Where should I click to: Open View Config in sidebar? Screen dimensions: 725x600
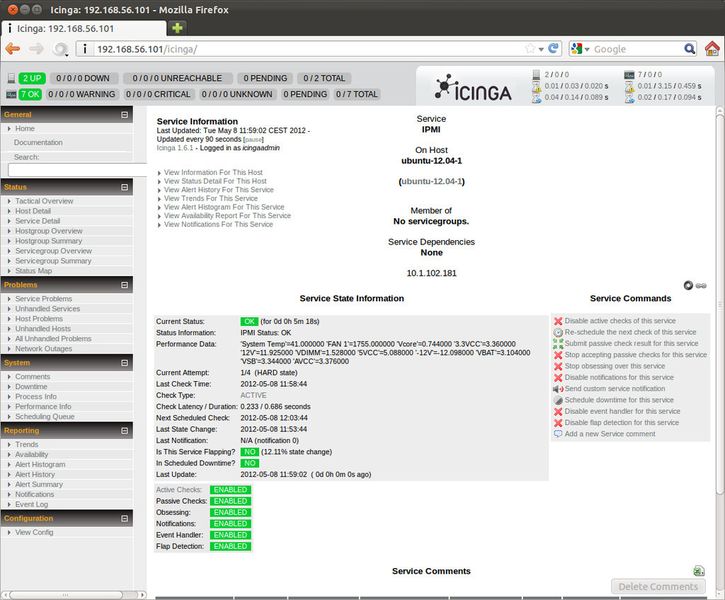[34, 532]
